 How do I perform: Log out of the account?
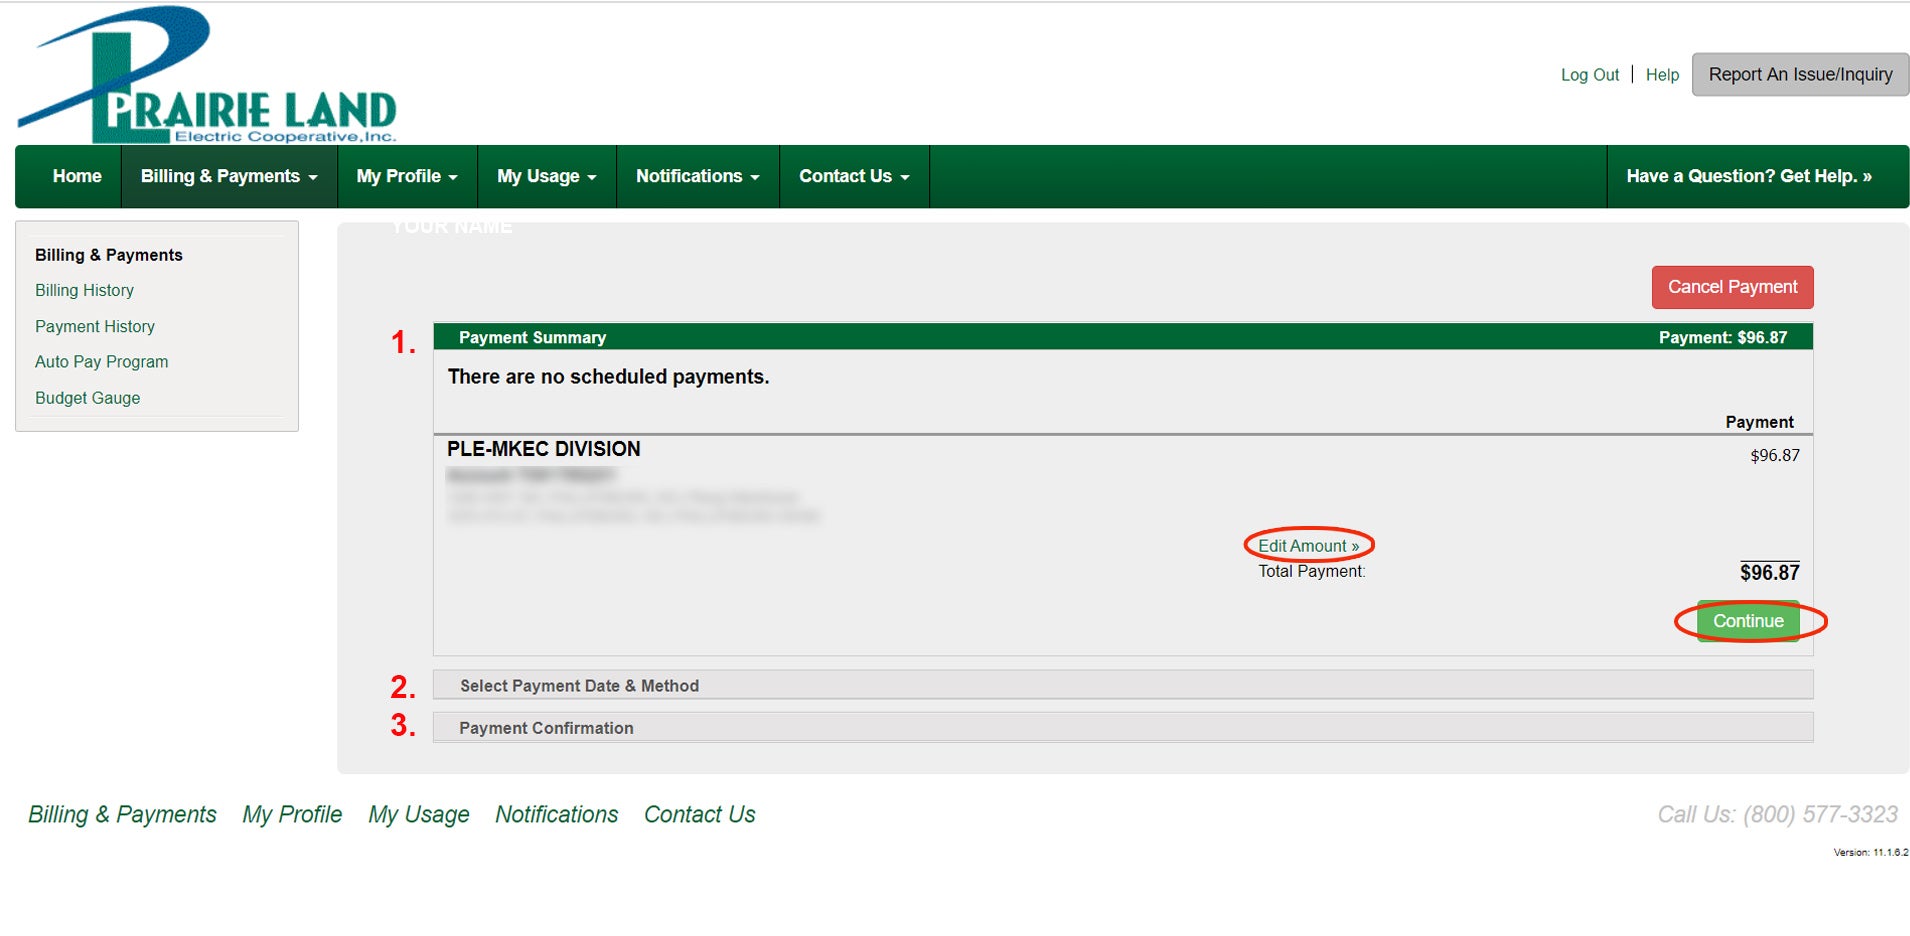tap(1590, 75)
